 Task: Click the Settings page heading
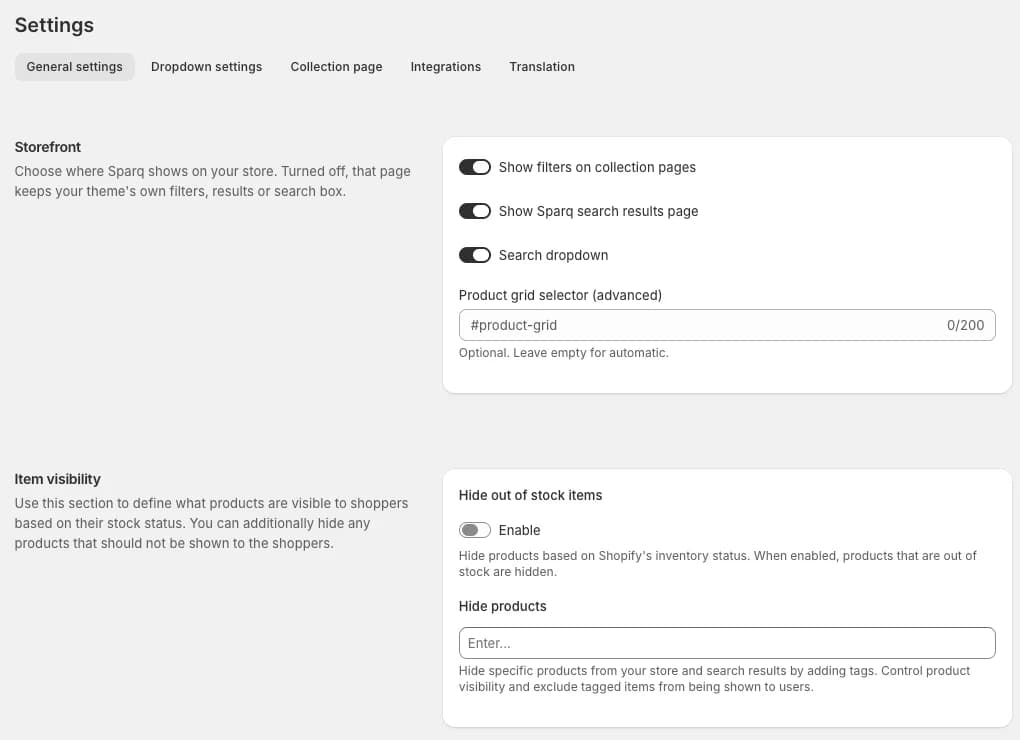coord(55,25)
